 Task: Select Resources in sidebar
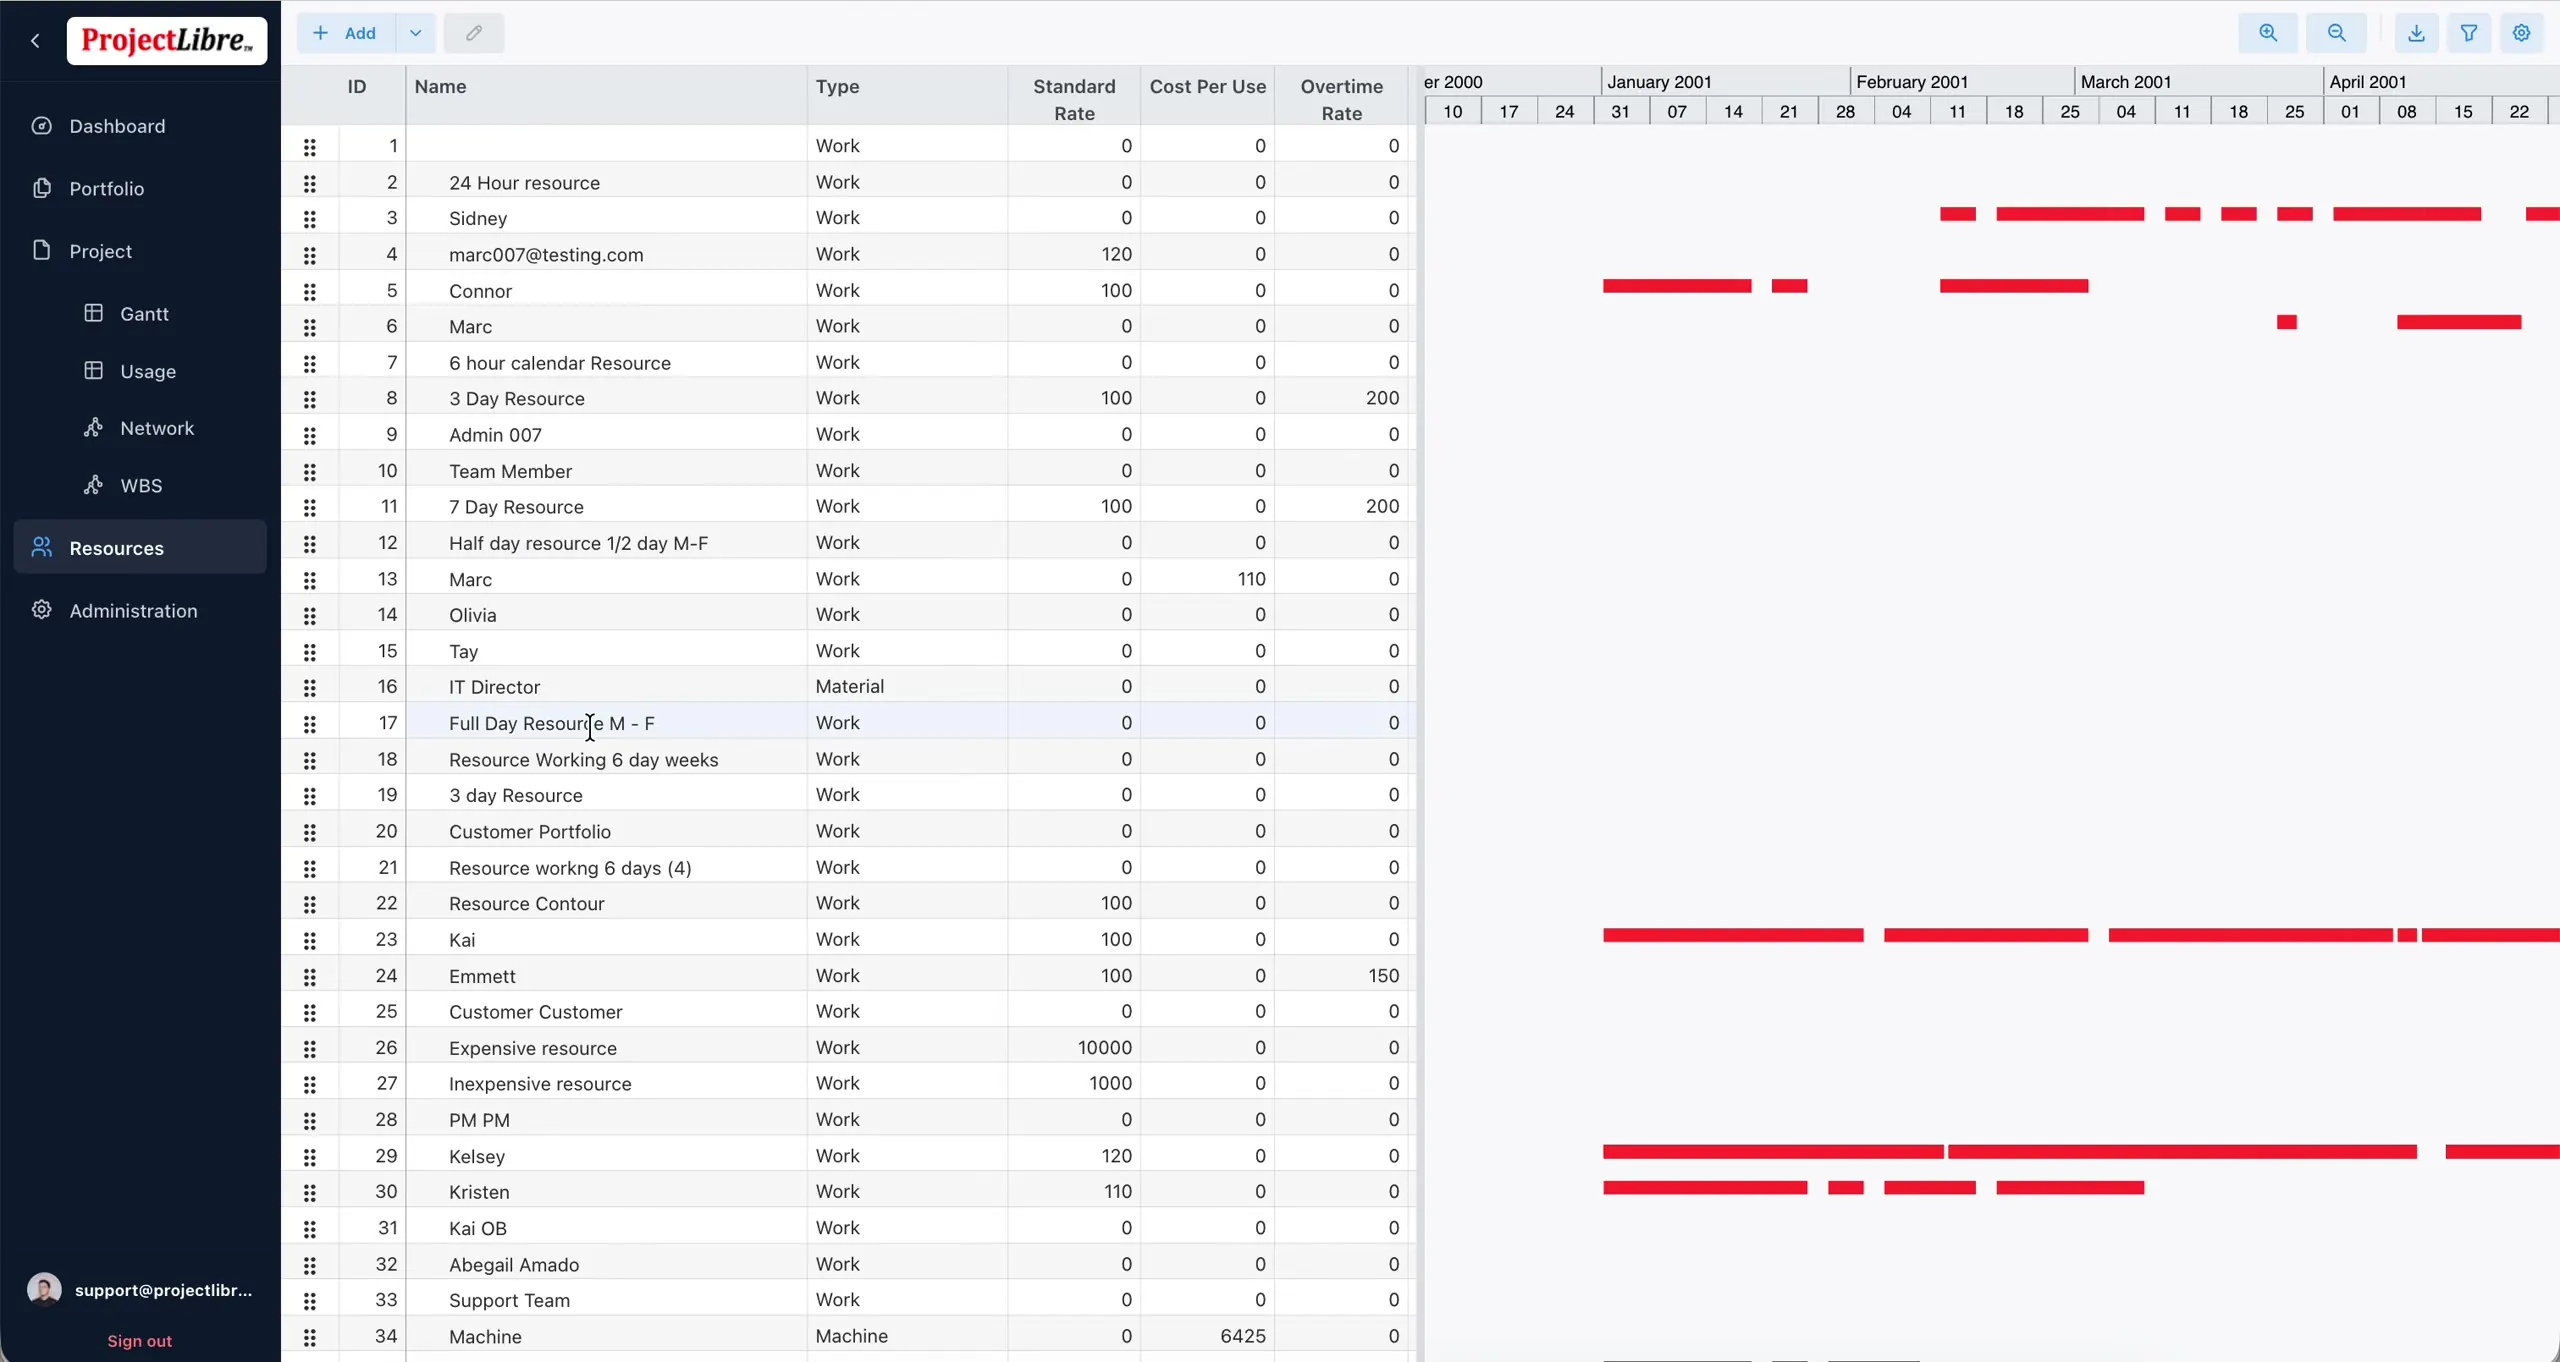tap(140, 547)
